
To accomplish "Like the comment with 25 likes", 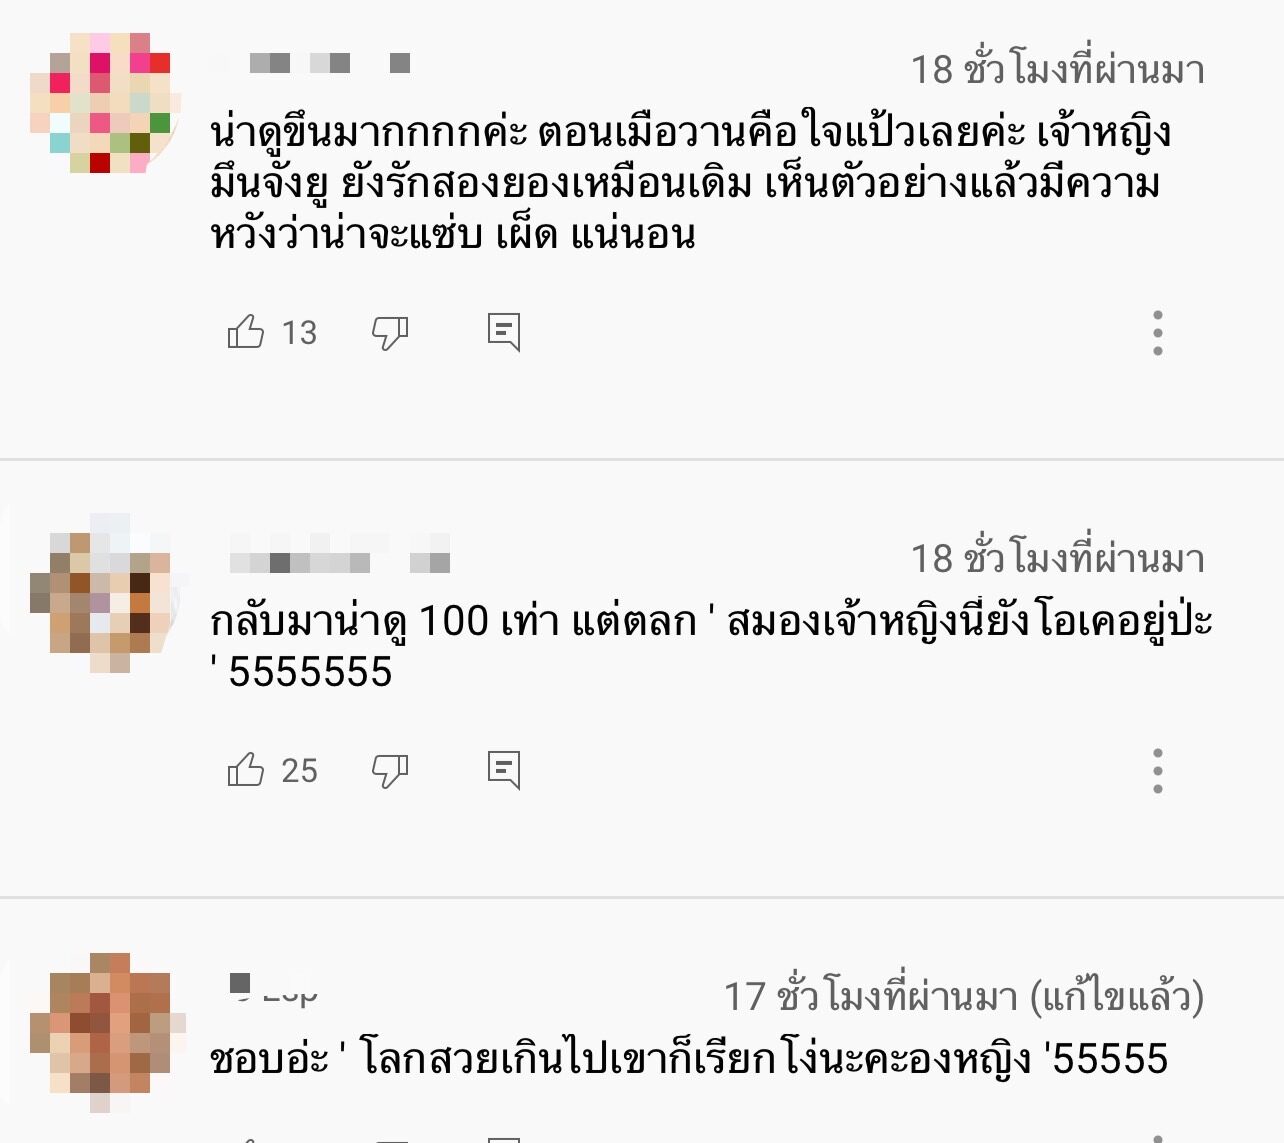I will (x=246, y=769).
